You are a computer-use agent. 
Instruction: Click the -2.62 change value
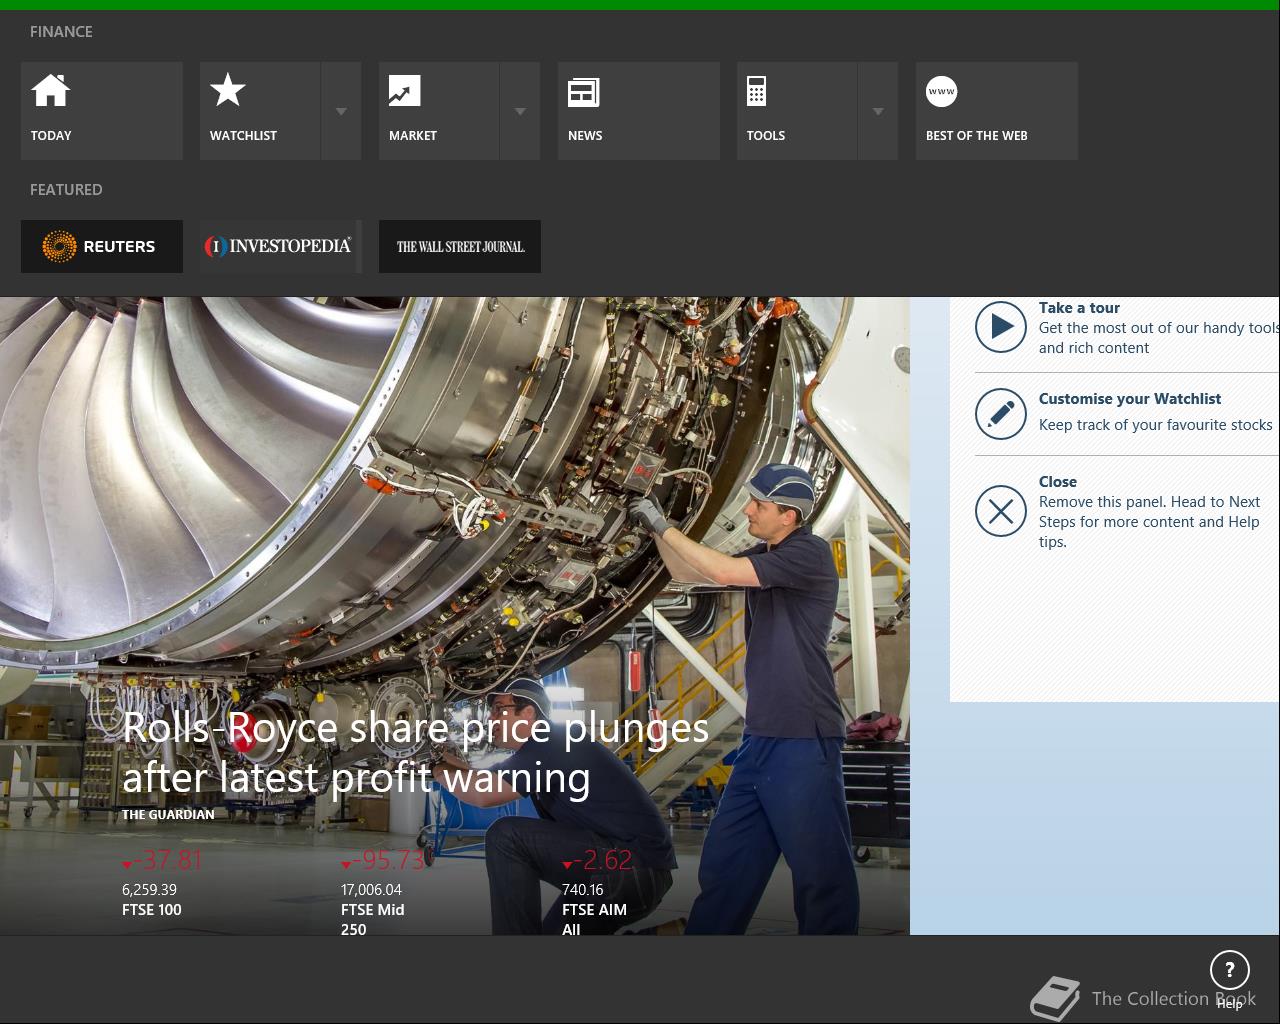point(598,860)
